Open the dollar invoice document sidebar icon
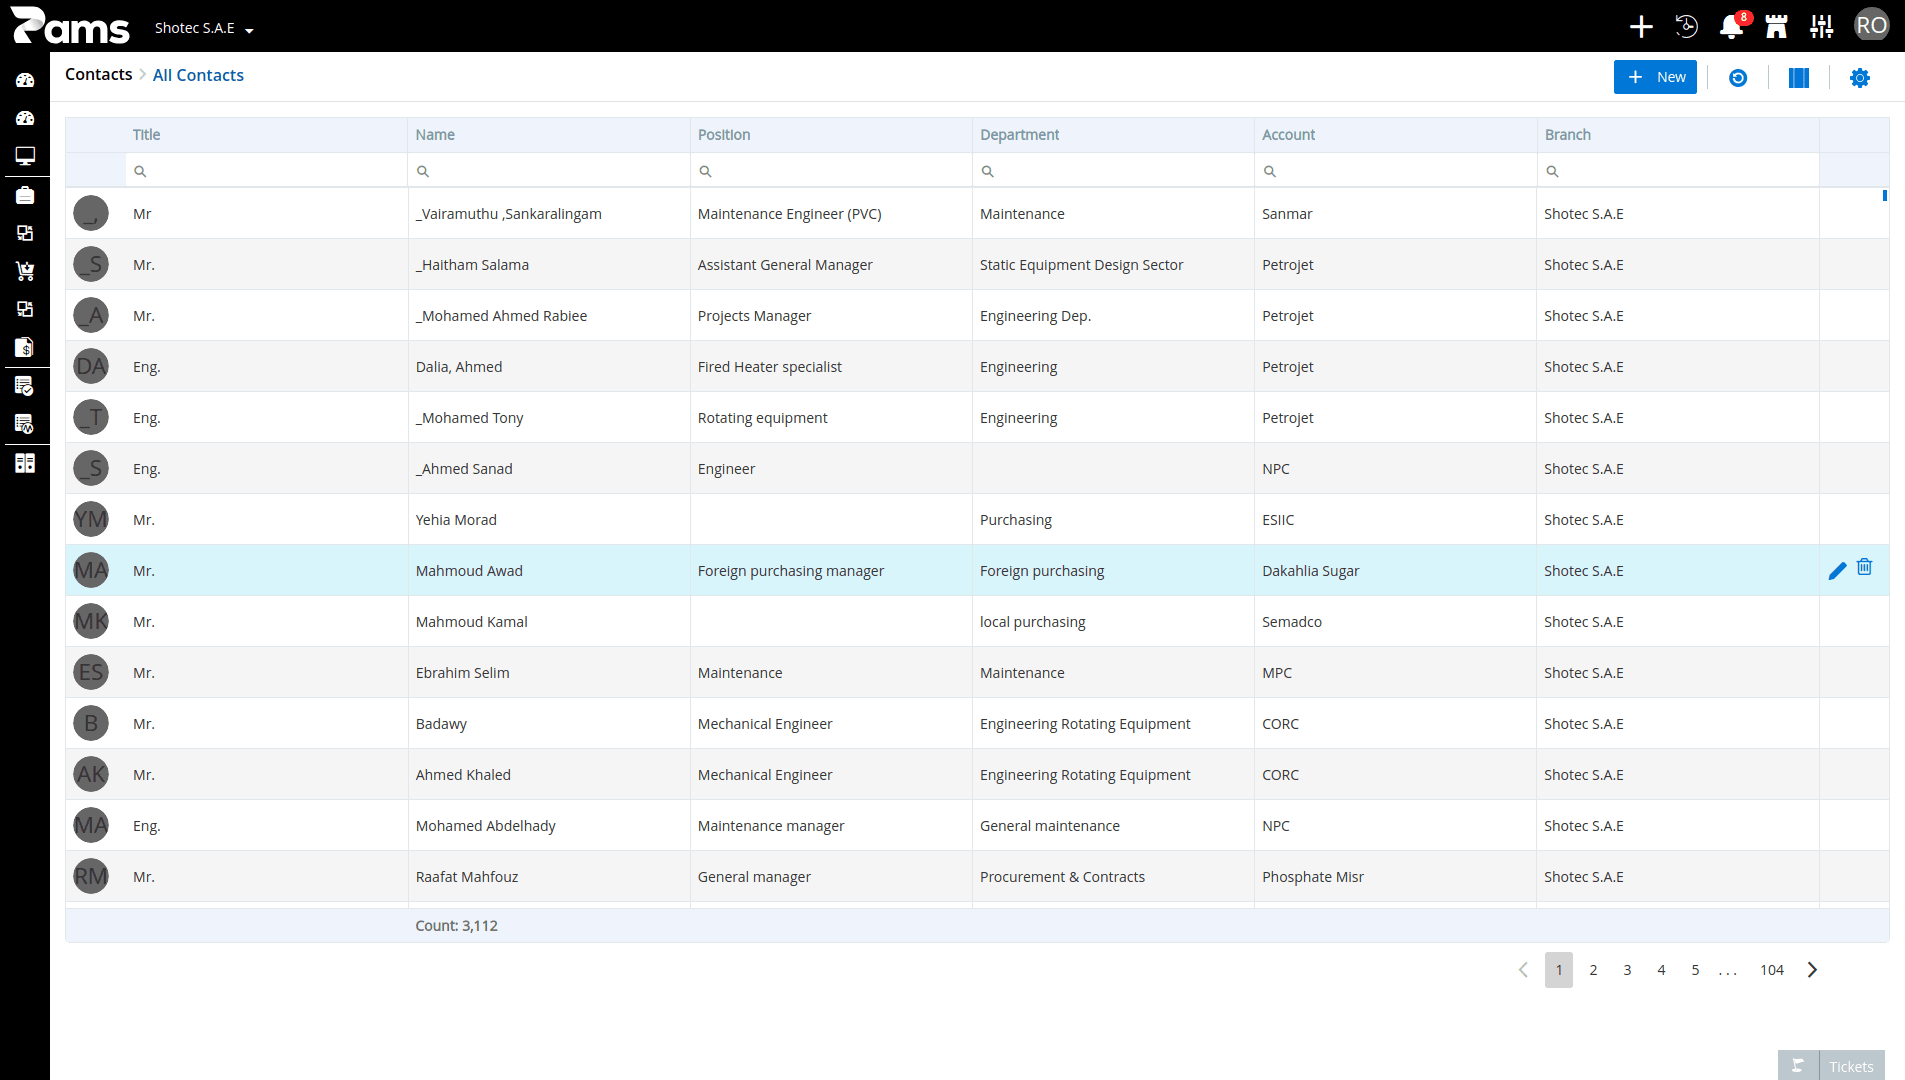This screenshot has width=1905, height=1080. point(25,347)
